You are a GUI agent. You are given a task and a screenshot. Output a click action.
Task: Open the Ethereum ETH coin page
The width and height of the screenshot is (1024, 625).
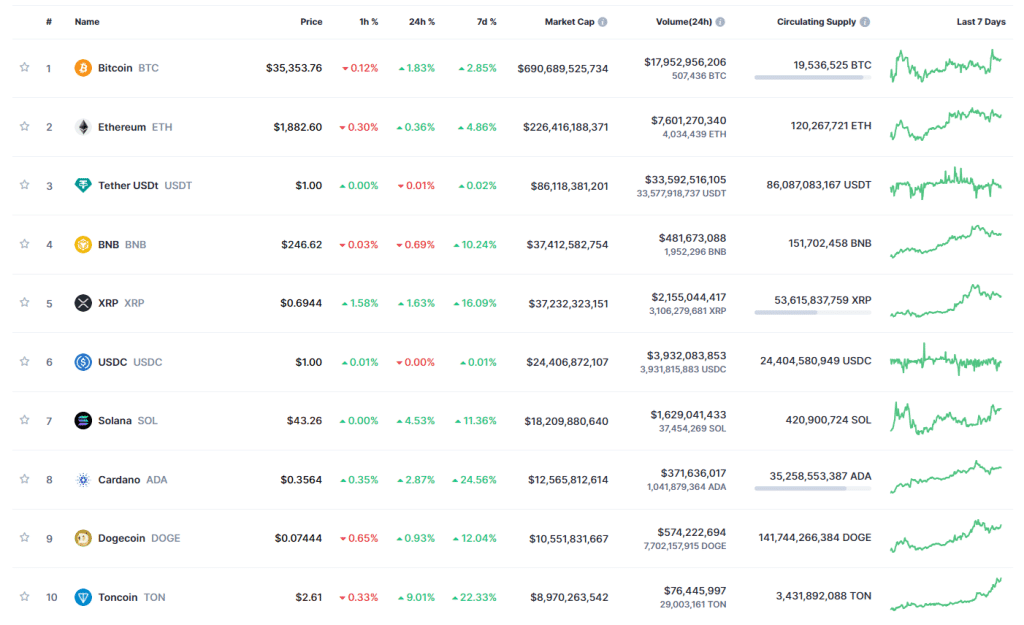(x=135, y=127)
